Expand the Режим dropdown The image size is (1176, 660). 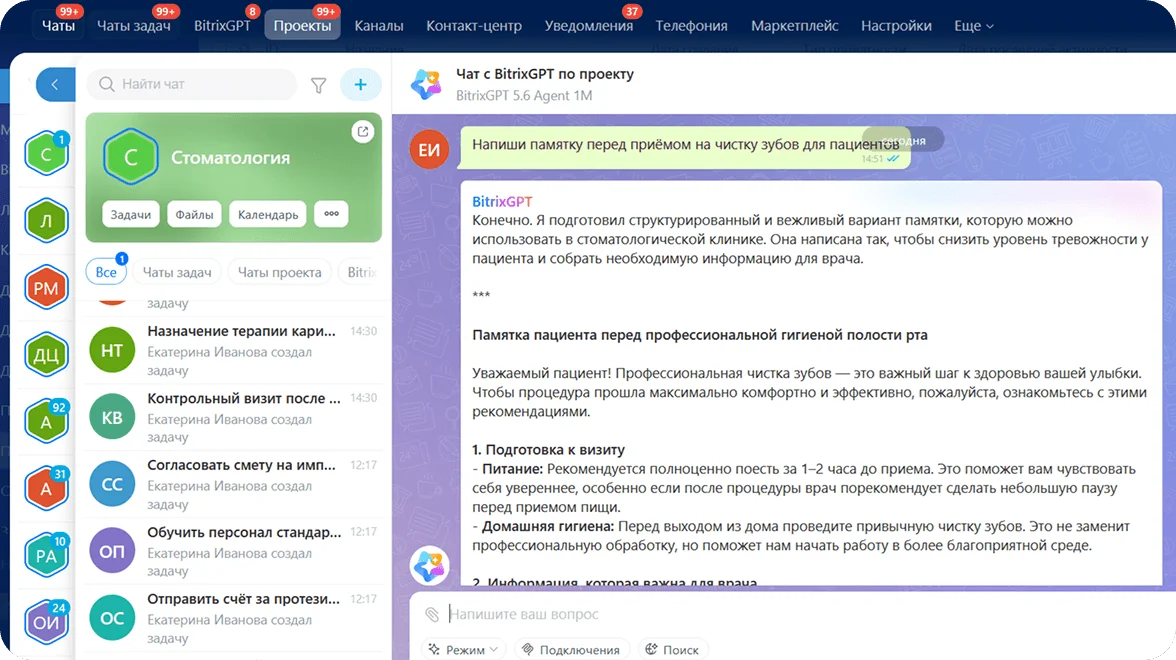464,650
